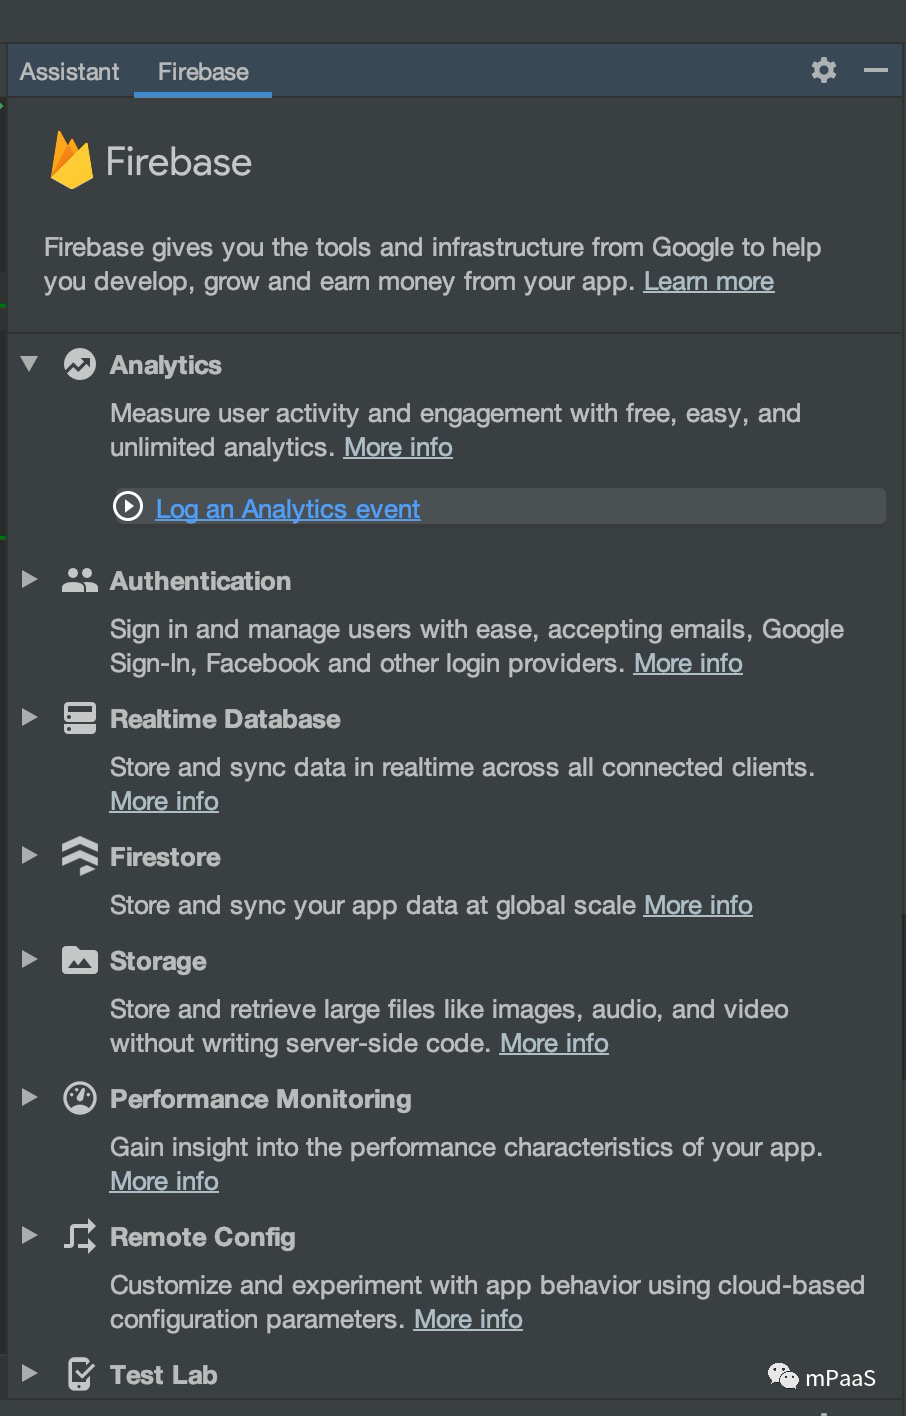906x1416 pixels.
Task: Open the Learn more link
Action: click(708, 282)
